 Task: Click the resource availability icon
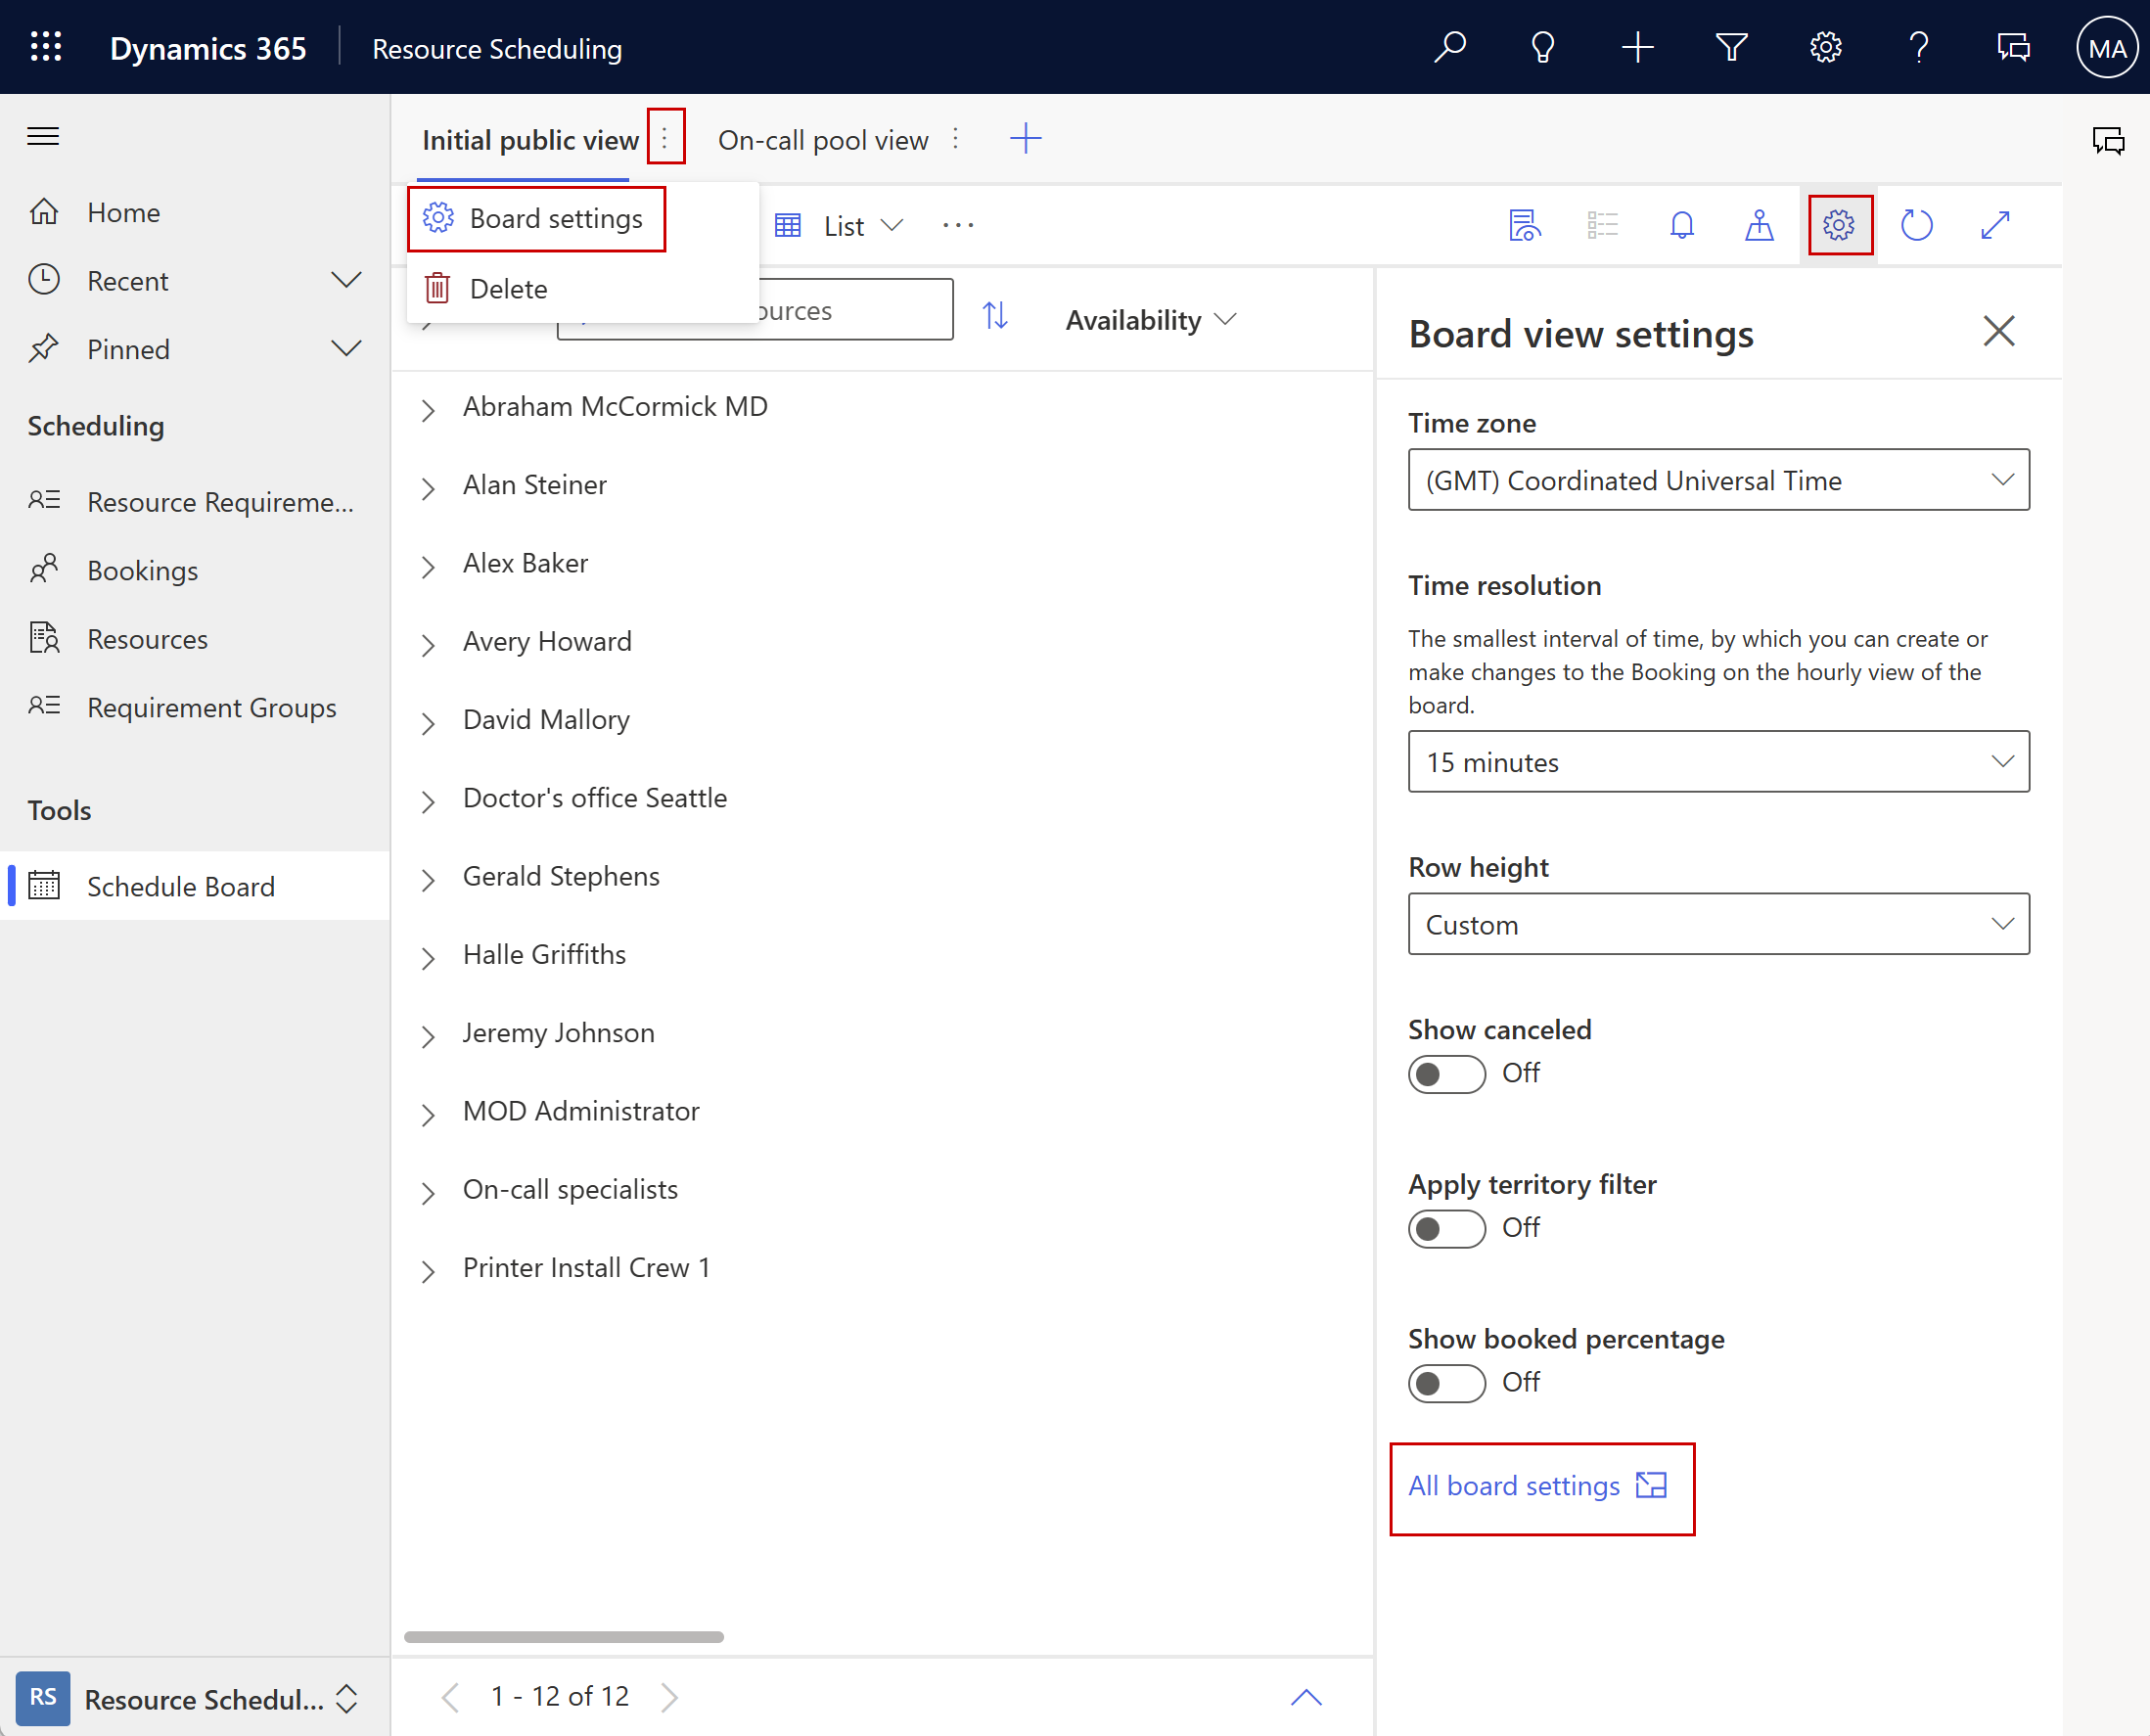click(x=1757, y=223)
